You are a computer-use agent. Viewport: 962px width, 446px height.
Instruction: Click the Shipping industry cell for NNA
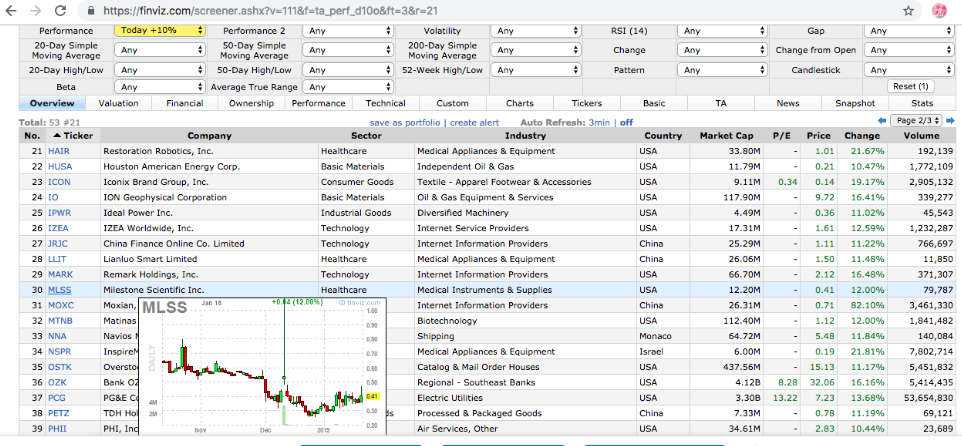(525, 336)
